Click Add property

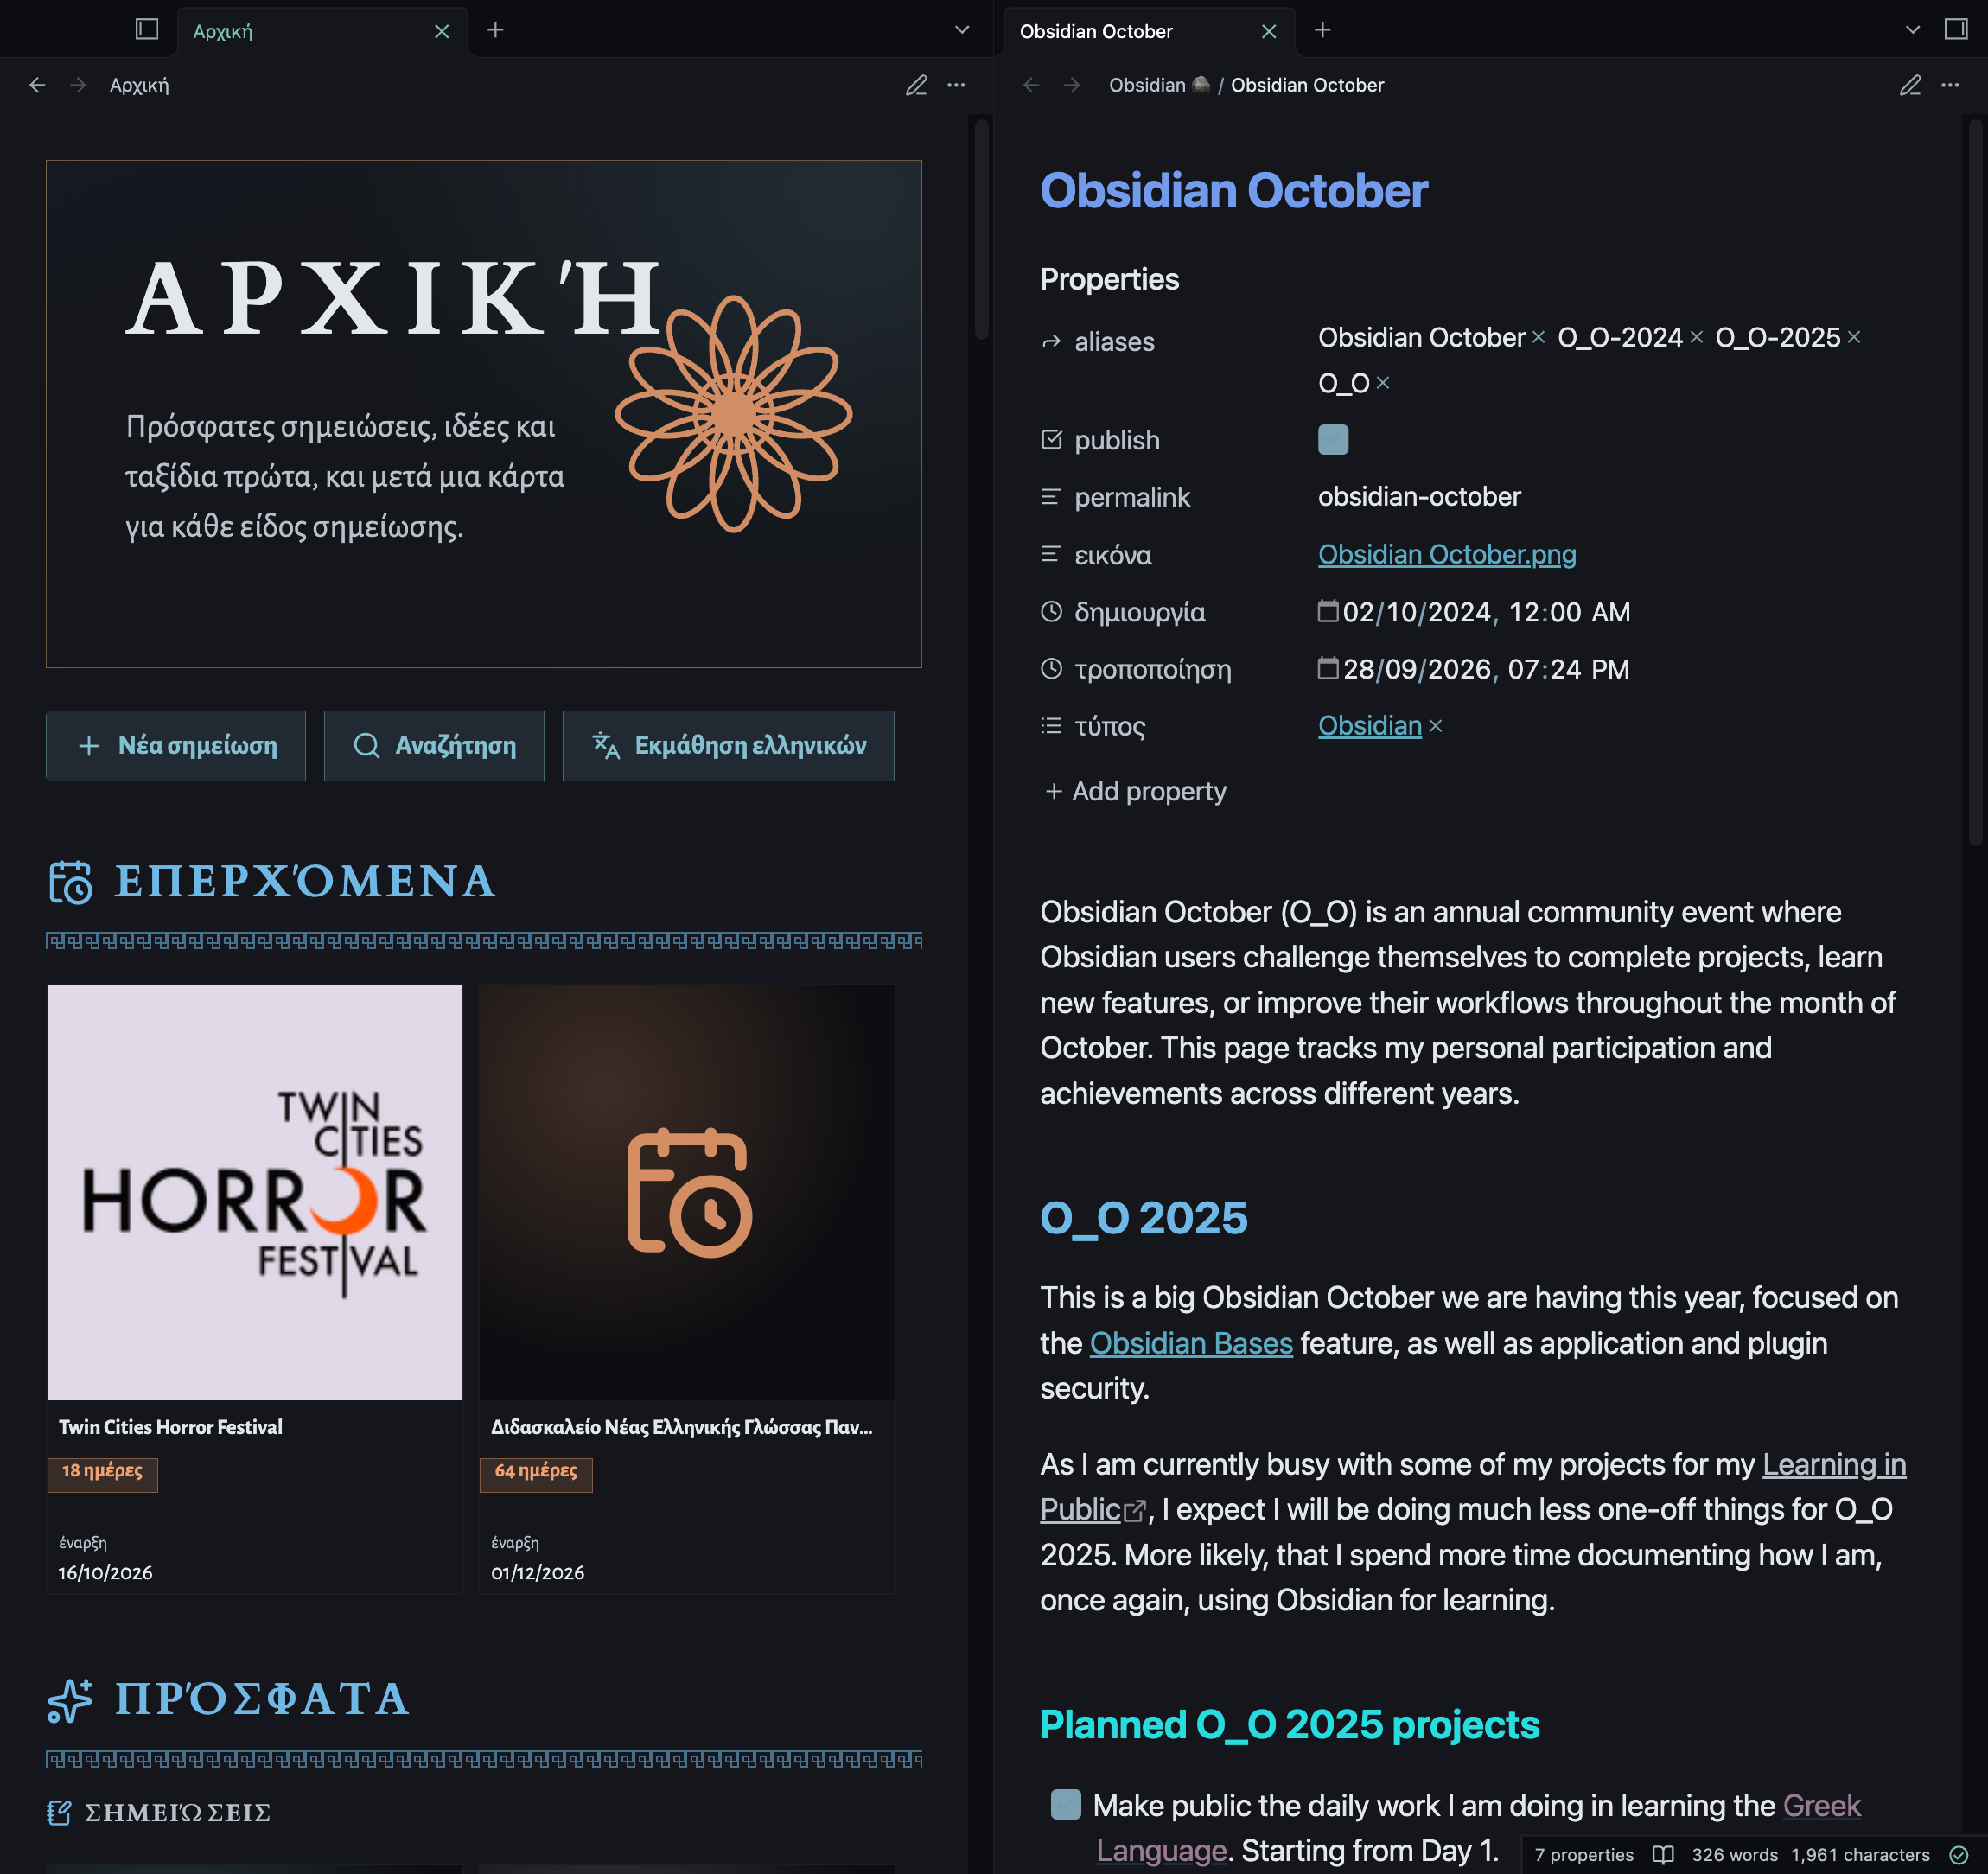click(1135, 791)
